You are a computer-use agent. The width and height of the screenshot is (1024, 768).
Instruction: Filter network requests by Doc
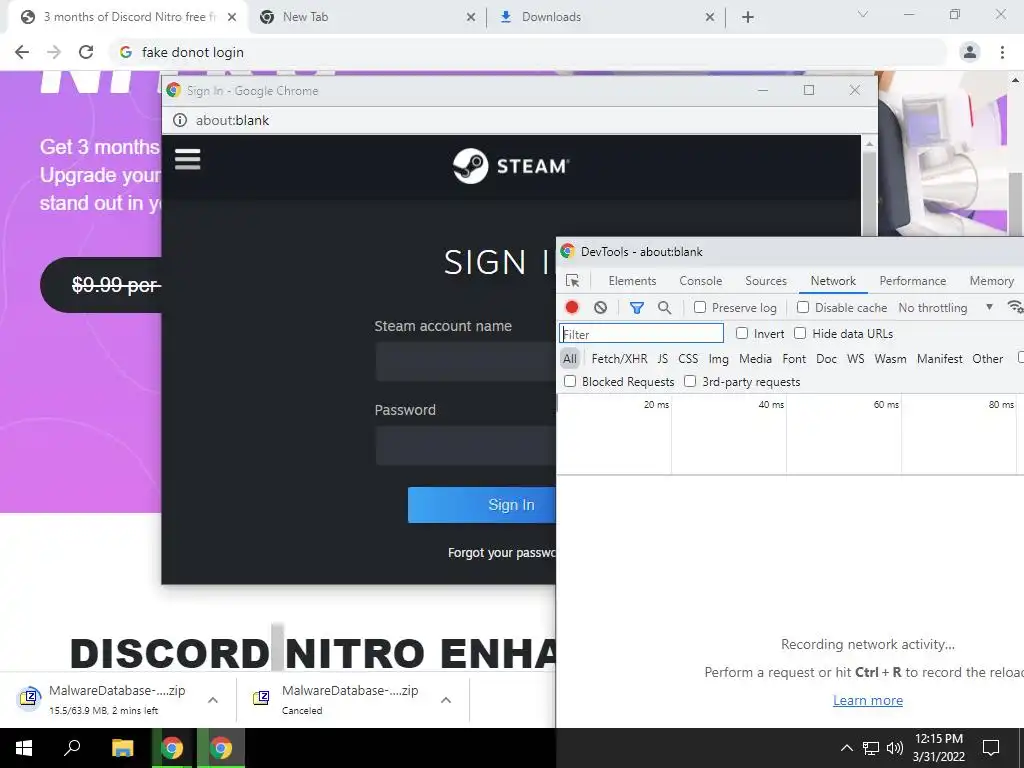tap(826, 359)
